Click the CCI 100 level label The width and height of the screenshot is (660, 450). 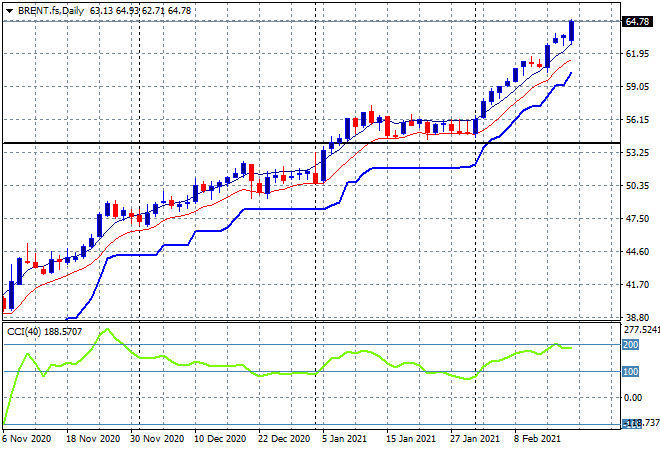click(x=631, y=372)
